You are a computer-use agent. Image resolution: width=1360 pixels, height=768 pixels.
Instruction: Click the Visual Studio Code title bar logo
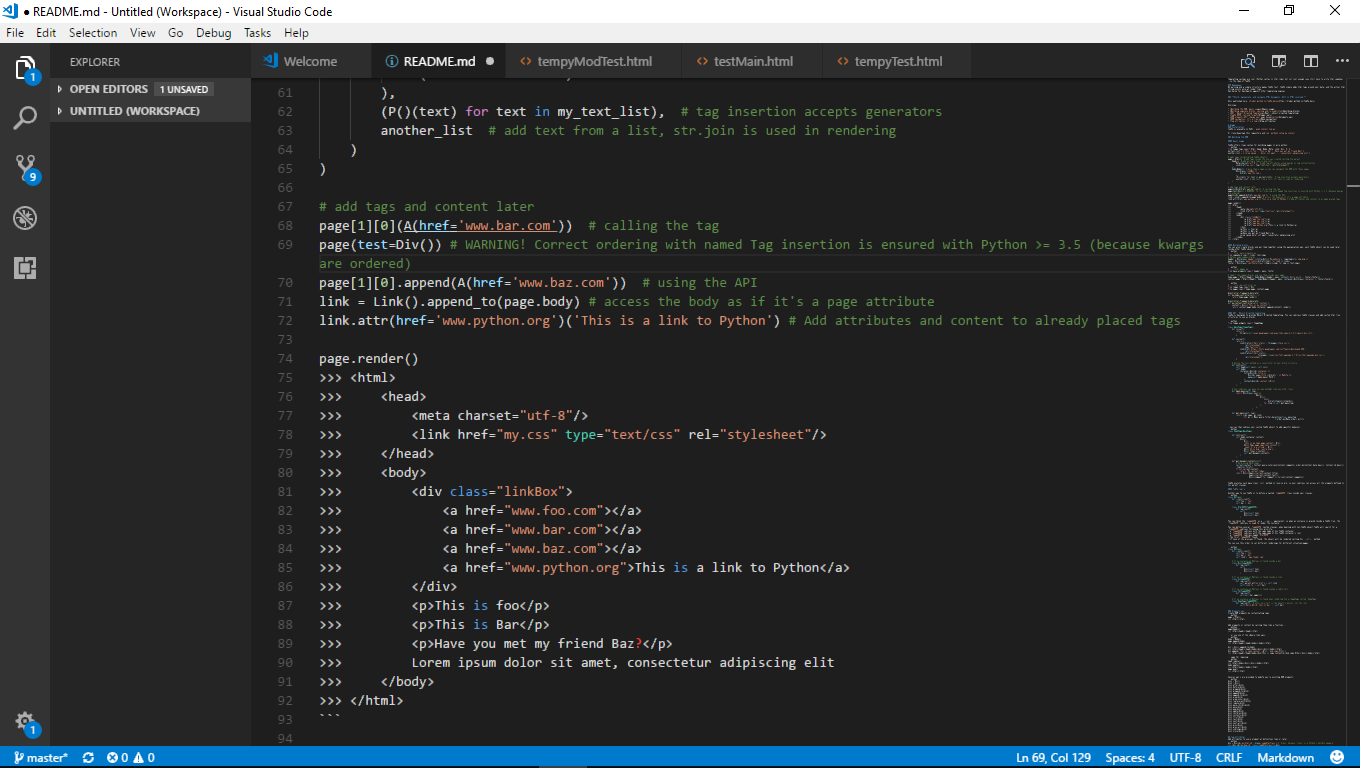point(12,11)
